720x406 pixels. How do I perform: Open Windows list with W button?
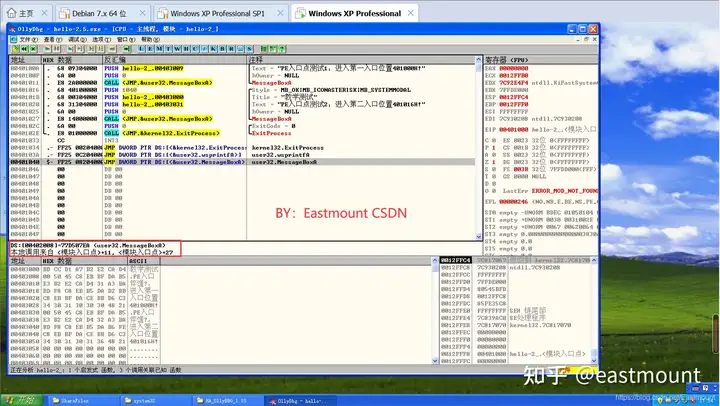click(177, 49)
